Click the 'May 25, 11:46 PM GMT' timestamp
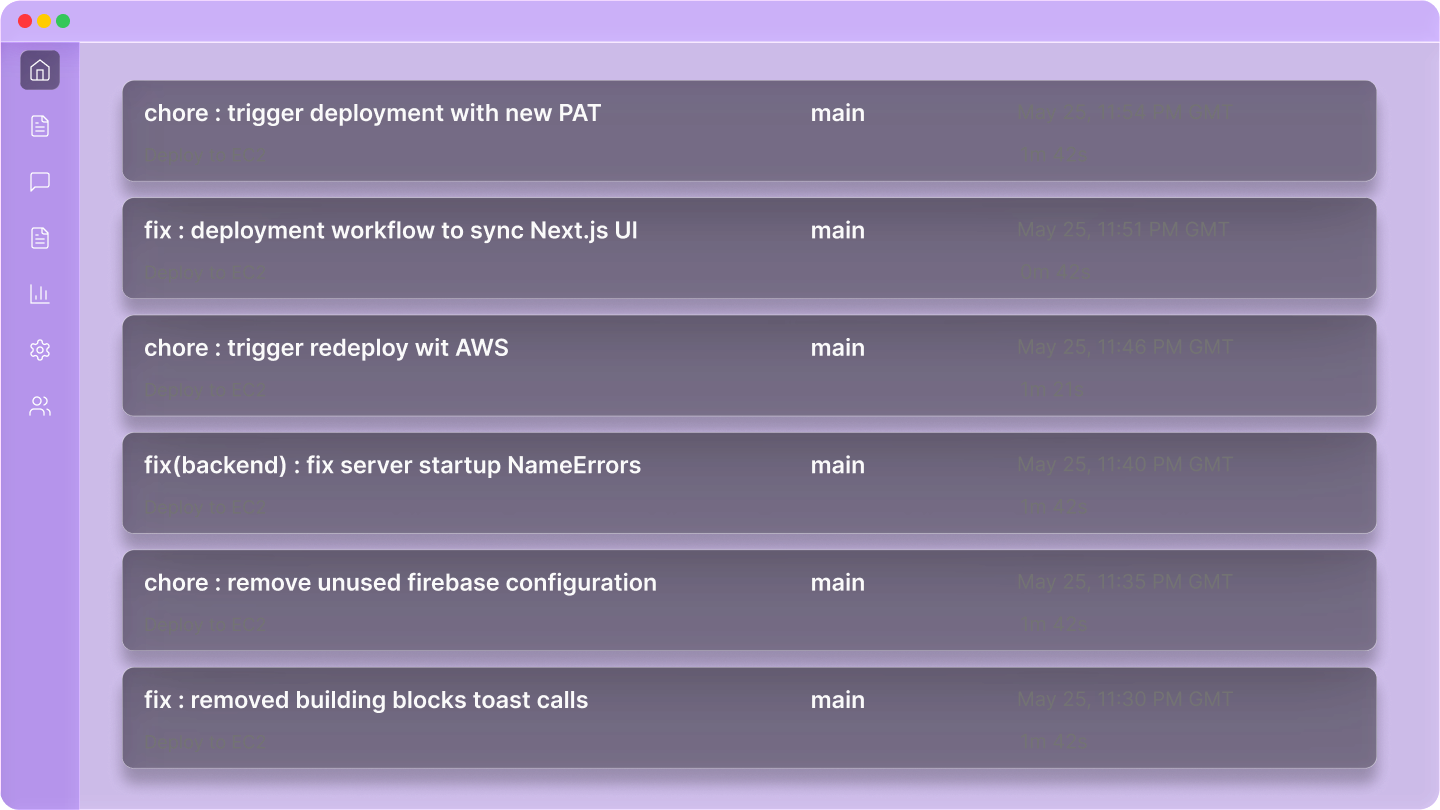Screen dimensions: 1440x810 coord(1125,347)
